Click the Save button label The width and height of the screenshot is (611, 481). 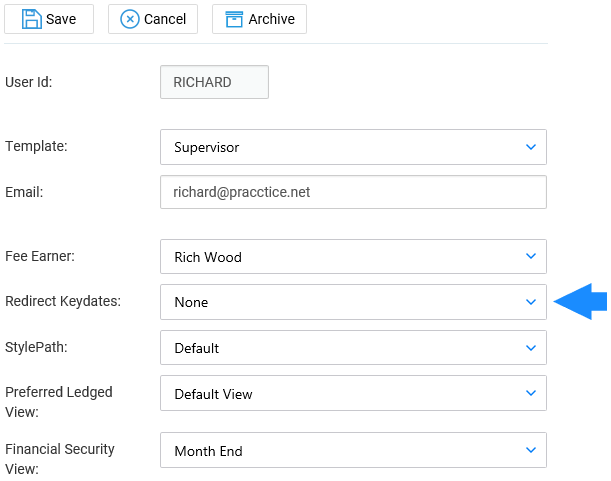point(61,19)
